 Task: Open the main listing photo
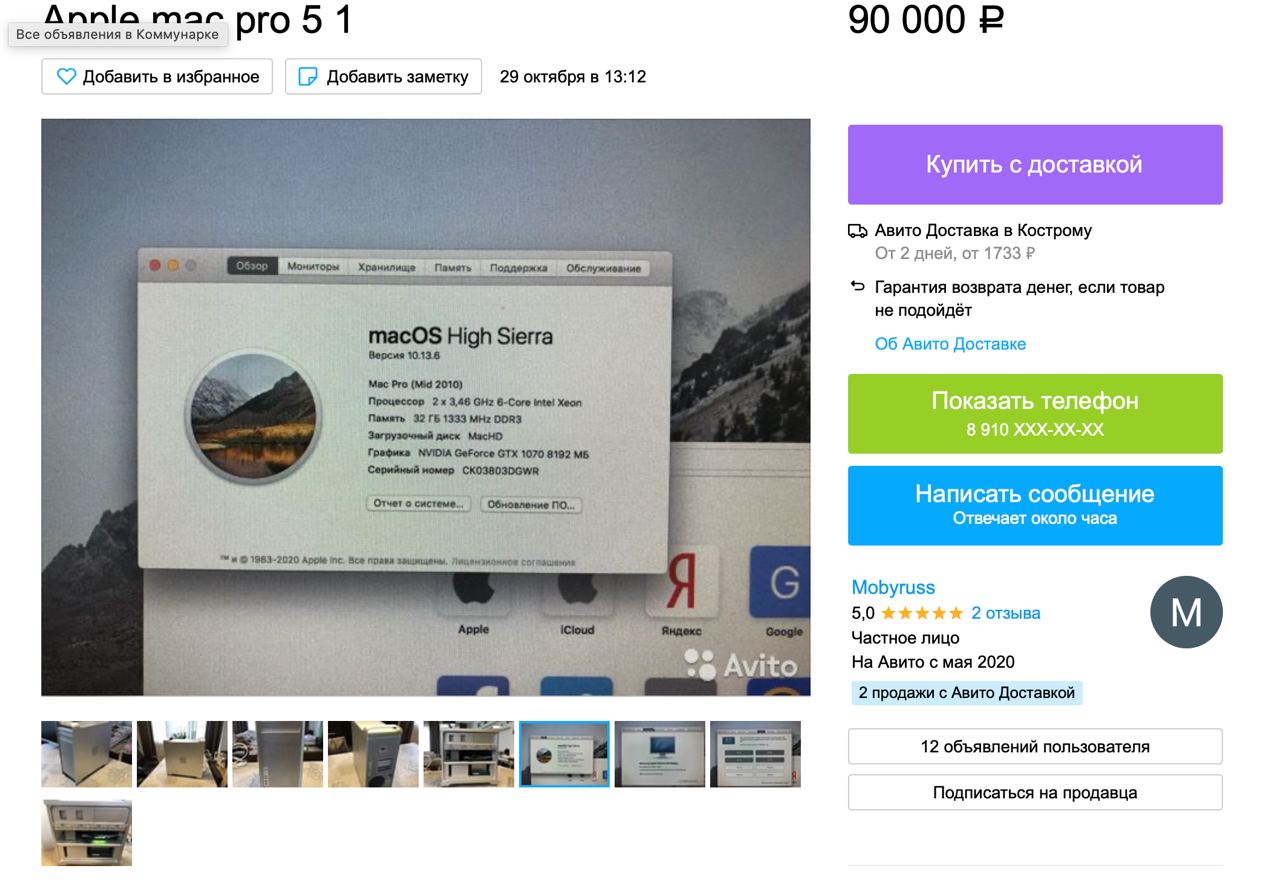[426, 407]
